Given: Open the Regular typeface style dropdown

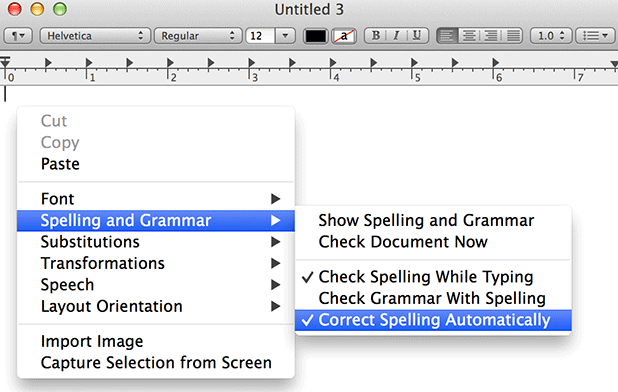Looking at the screenshot, I should 197,36.
